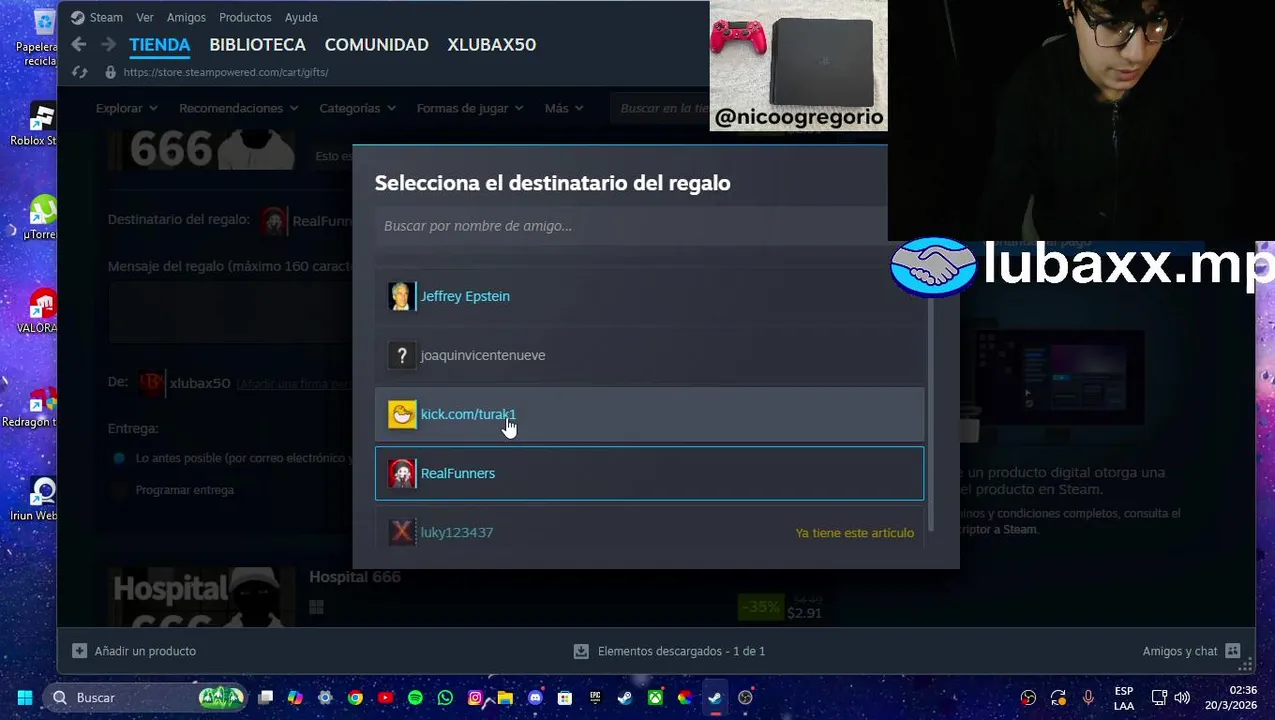Open the Productos menu
This screenshot has height=720, width=1275.
(245, 17)
